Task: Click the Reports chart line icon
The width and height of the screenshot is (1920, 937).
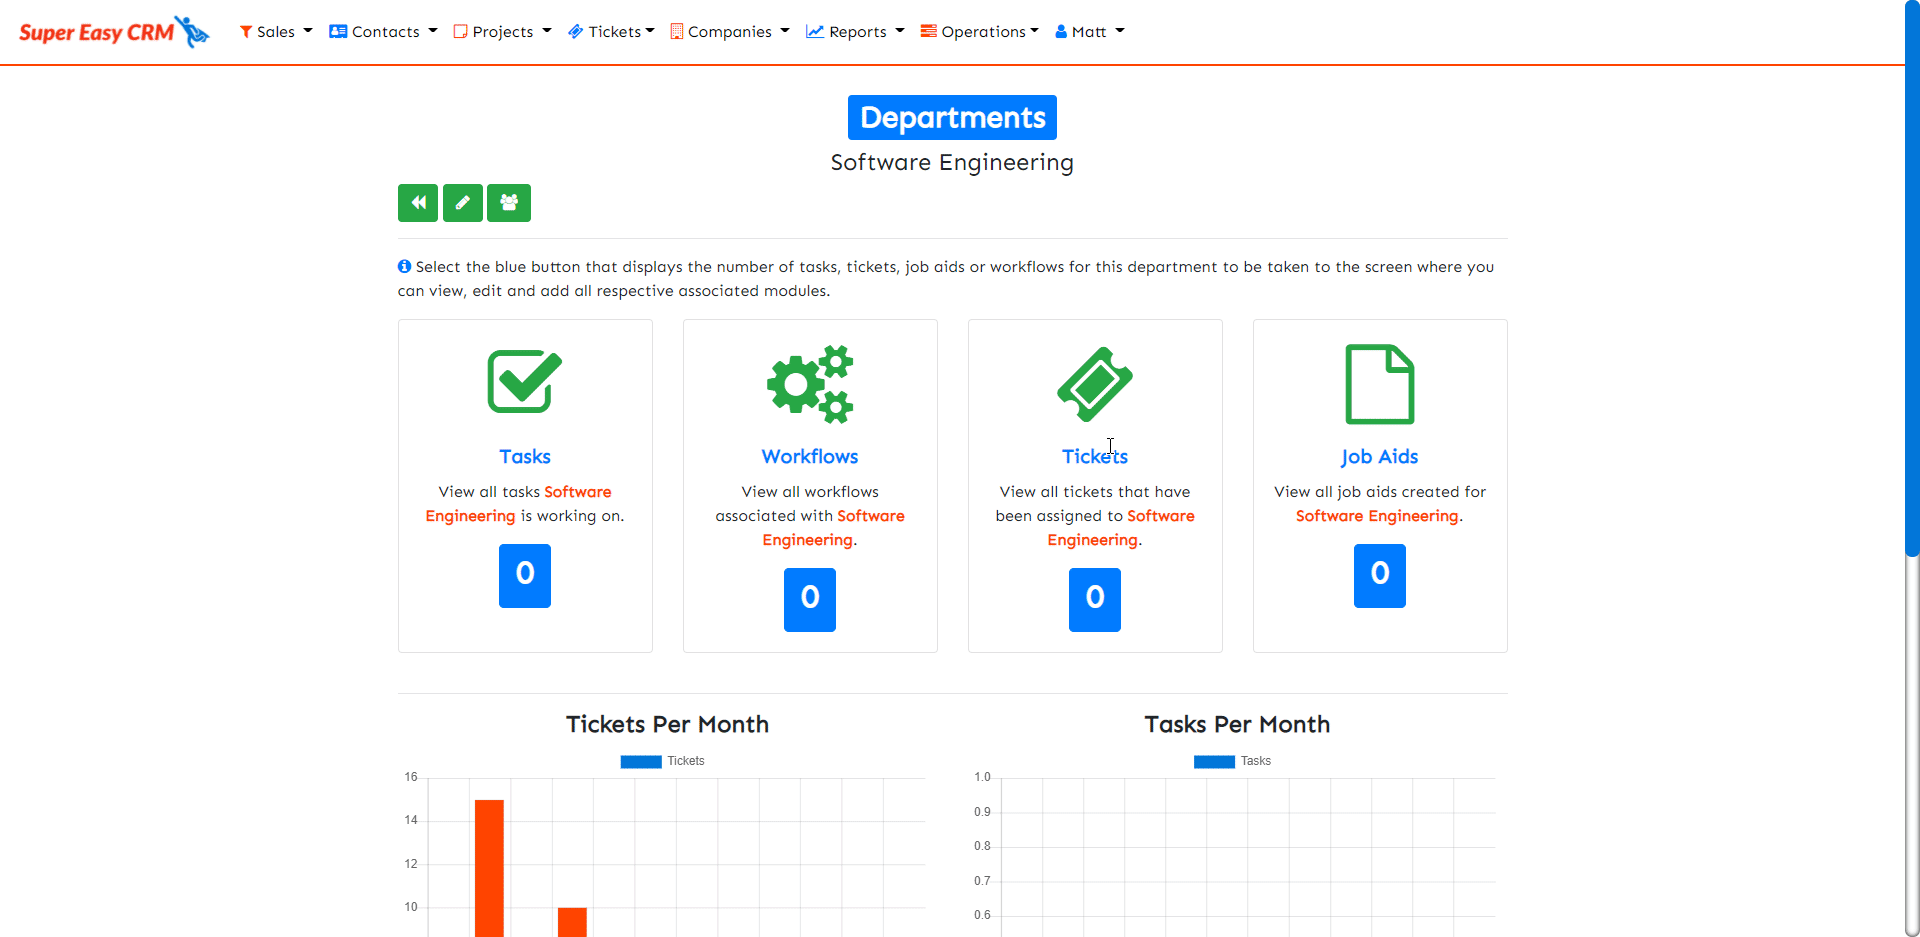Action: pyautogui.click(x=815, y=32)
